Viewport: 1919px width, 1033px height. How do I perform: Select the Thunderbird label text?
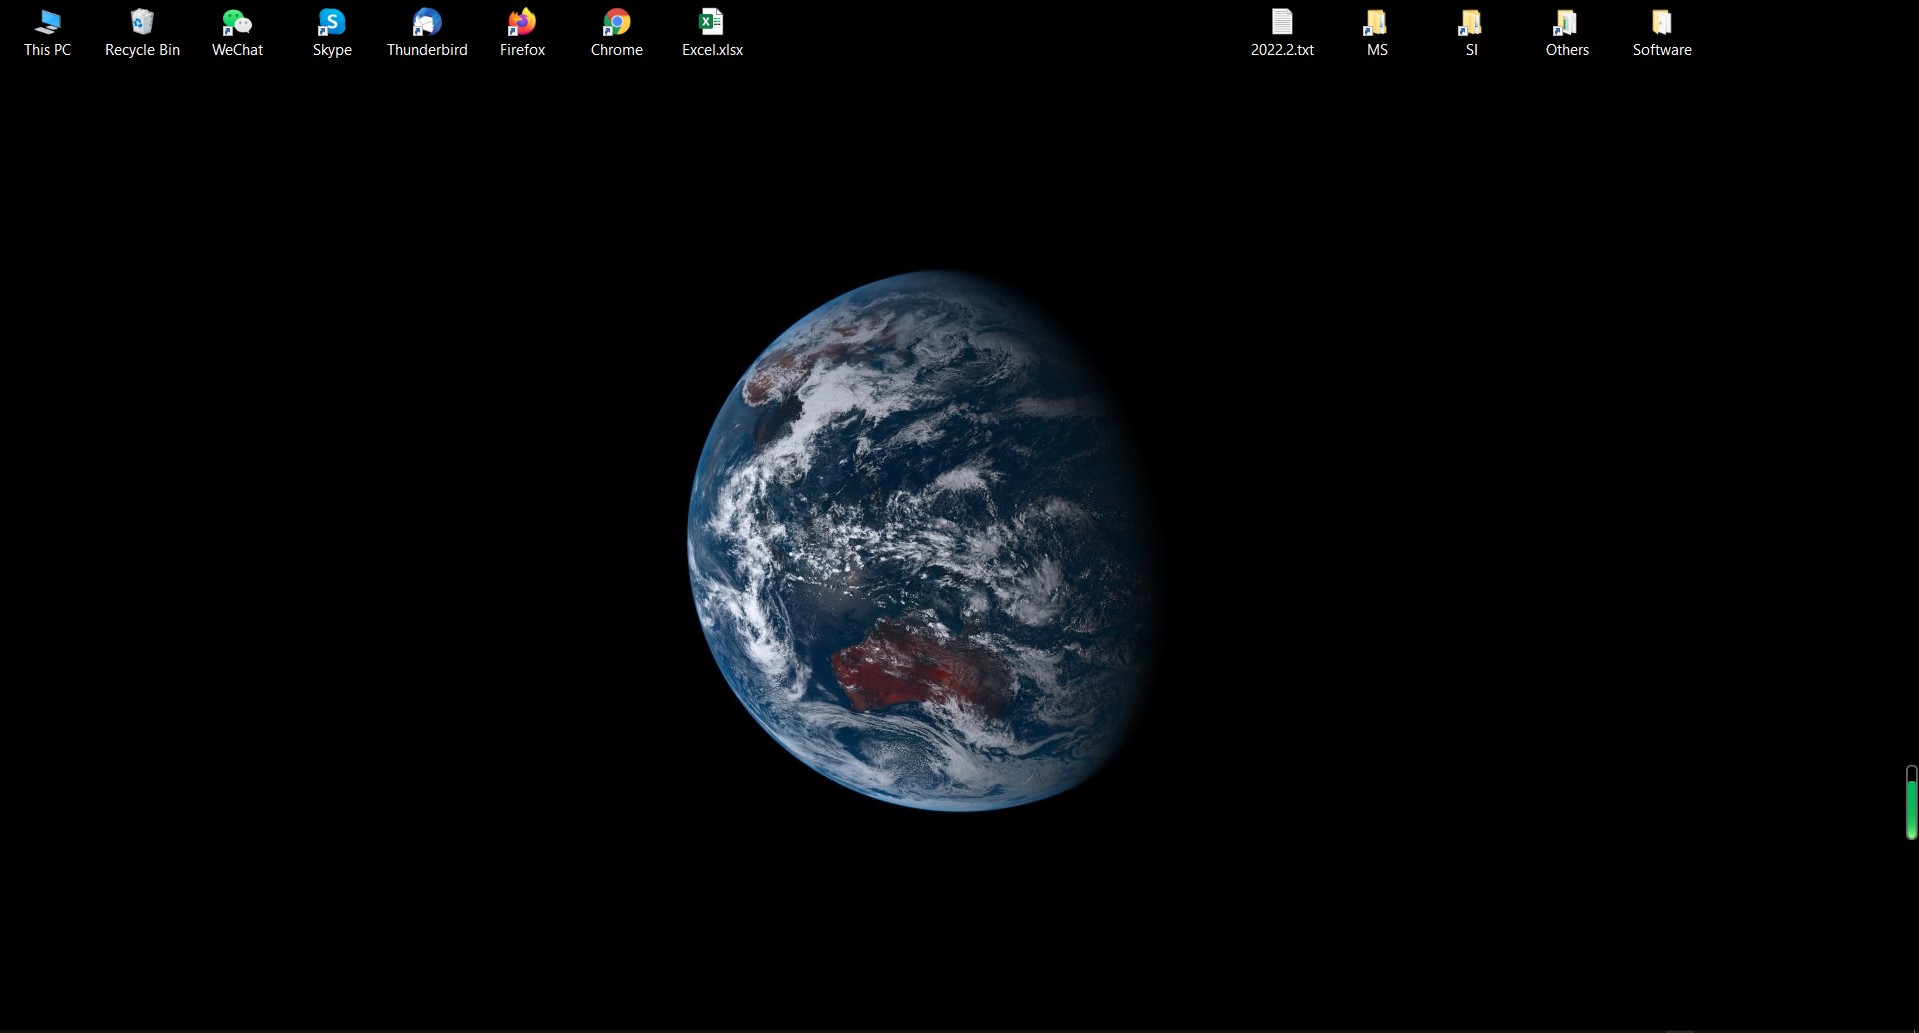(x=426, y=48)
